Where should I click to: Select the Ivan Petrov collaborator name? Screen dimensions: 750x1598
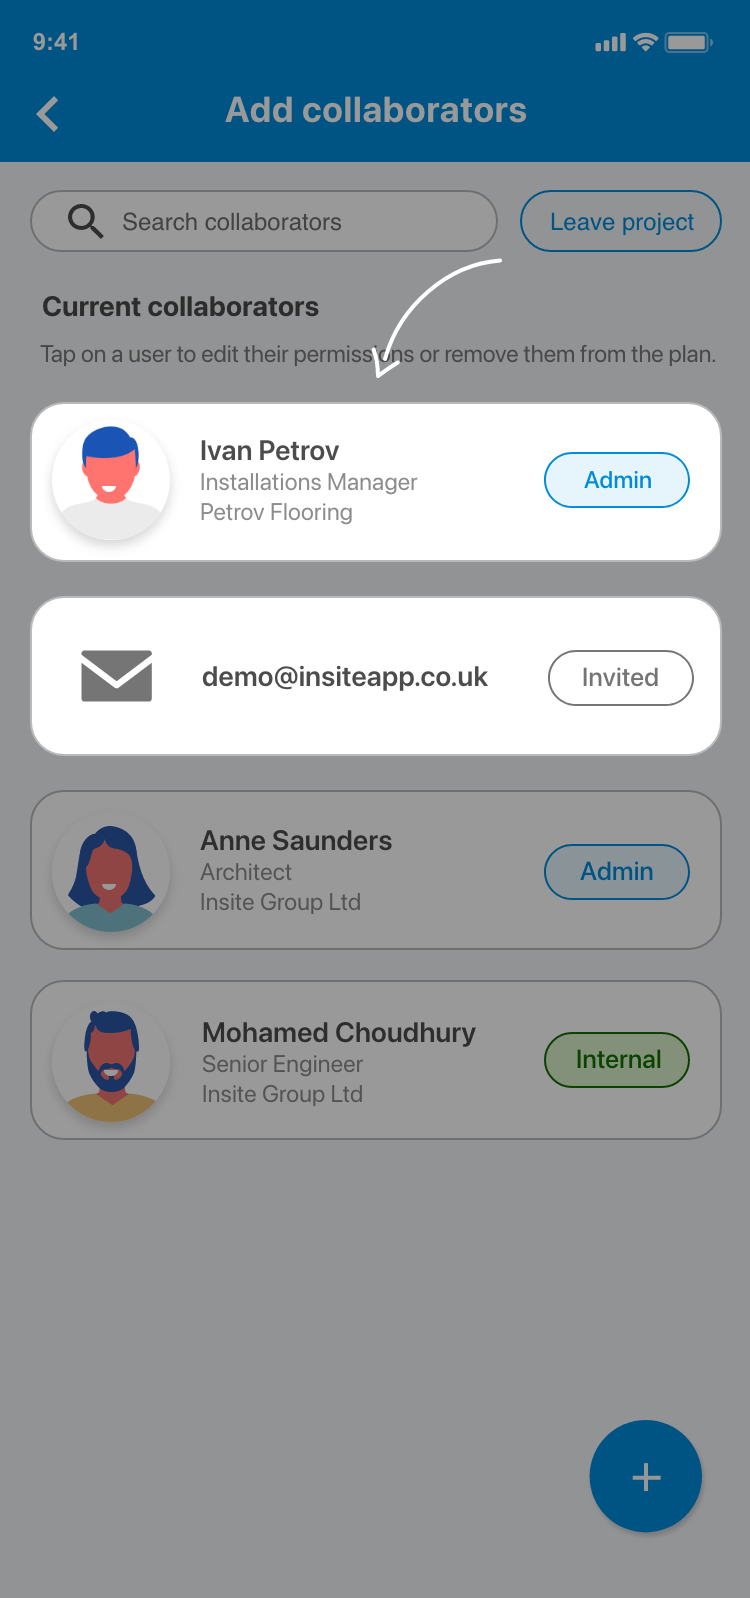click(x=269, y=451)
